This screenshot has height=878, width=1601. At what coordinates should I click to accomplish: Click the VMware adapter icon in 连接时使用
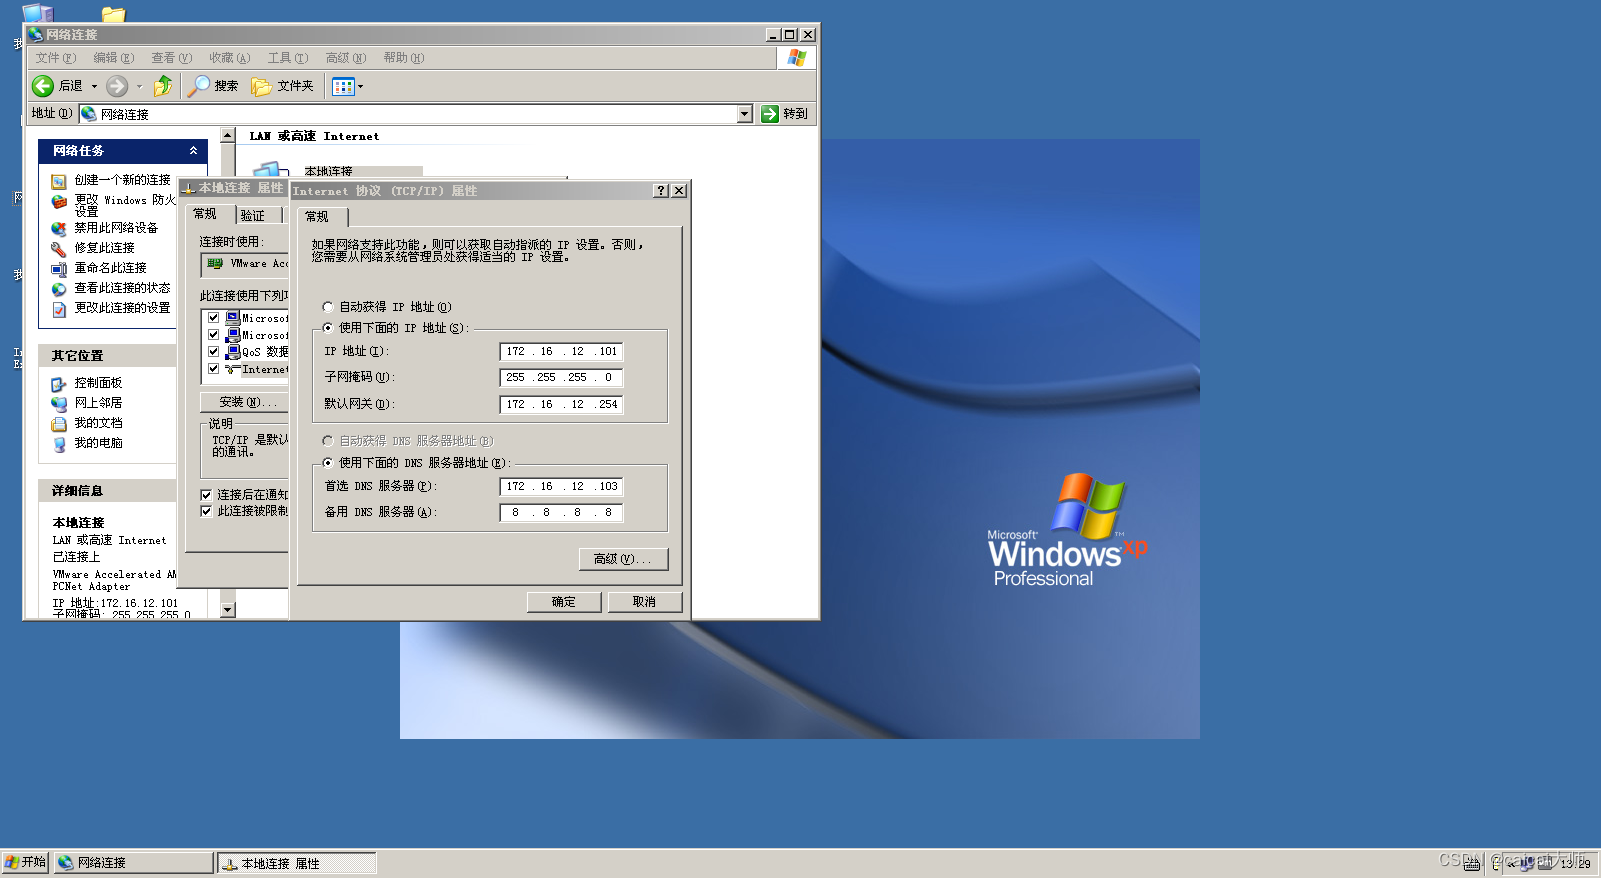[x=215, y=264]
